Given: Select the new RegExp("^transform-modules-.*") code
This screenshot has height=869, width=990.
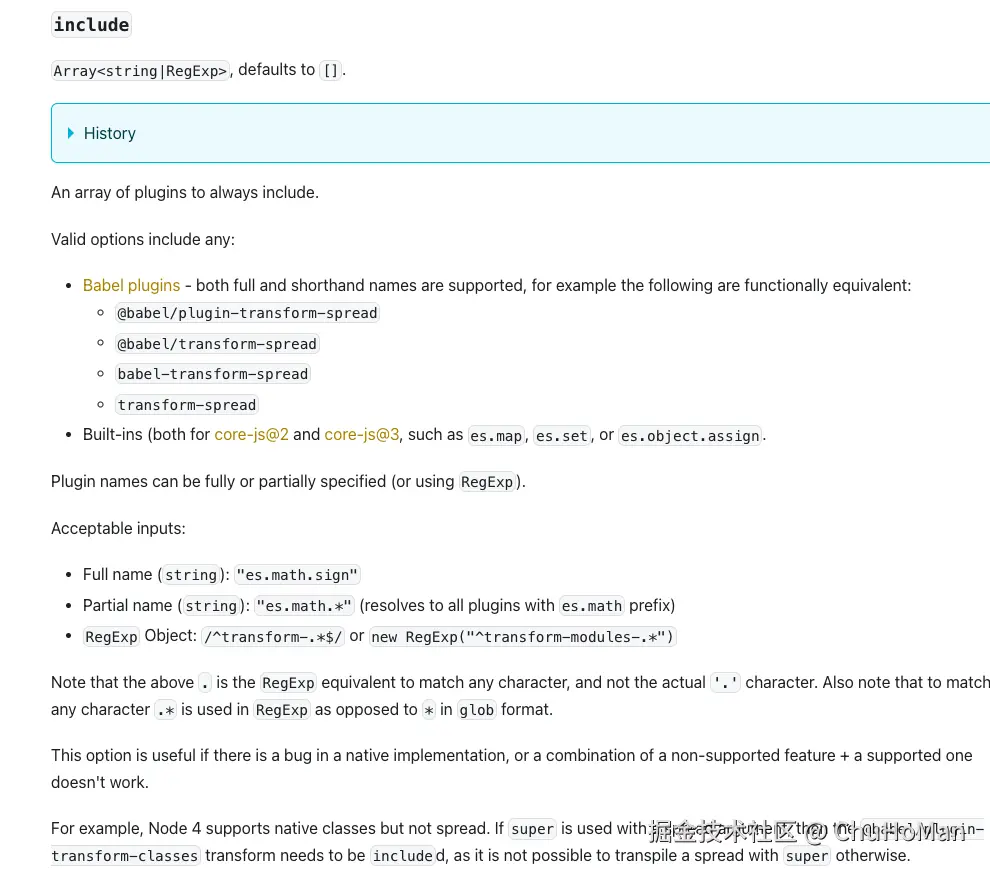Looking at the screenshot, I should click(523, 637).
